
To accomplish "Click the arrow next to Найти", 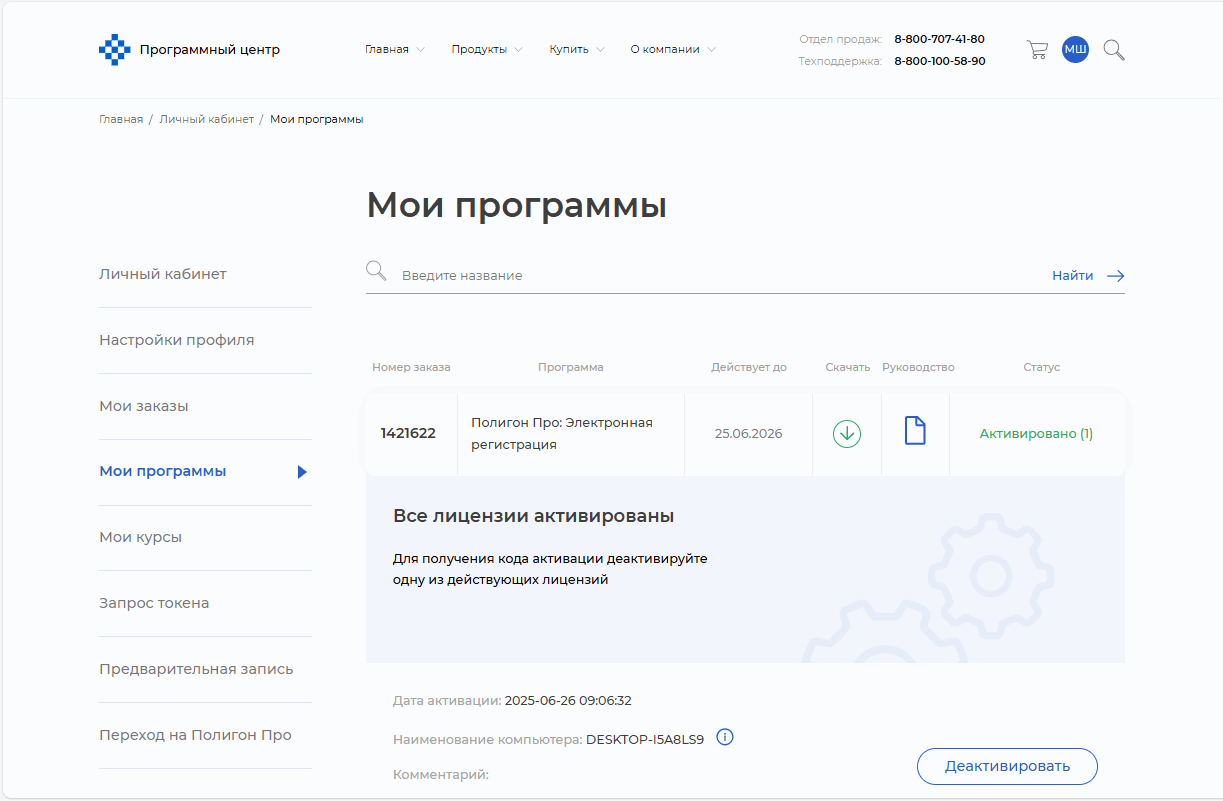I will (1116, 276).
